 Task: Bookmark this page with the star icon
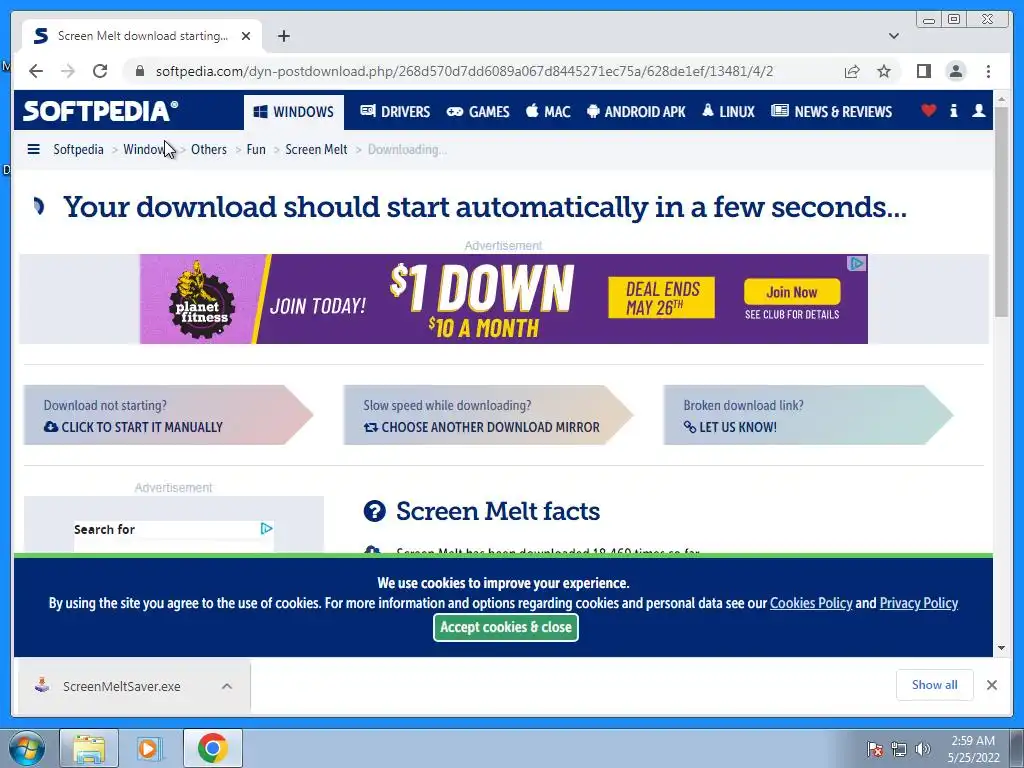(884, 71)
